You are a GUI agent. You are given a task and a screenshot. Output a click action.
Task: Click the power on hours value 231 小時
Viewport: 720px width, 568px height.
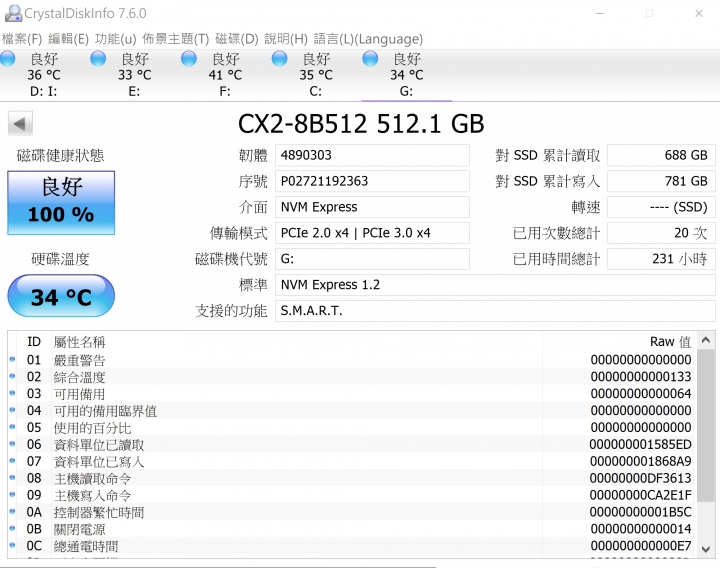click(x=661, y=259)
